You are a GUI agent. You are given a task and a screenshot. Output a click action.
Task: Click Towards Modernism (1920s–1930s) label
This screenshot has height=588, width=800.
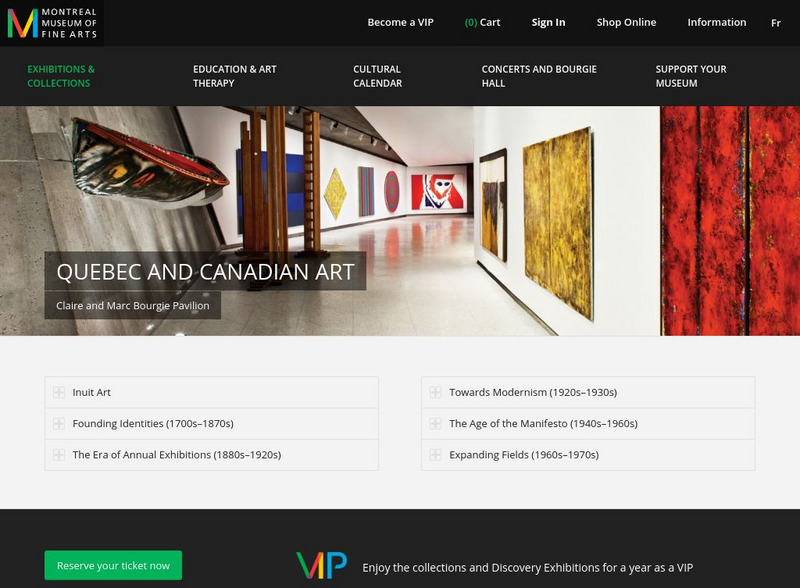tap(533, 393)
